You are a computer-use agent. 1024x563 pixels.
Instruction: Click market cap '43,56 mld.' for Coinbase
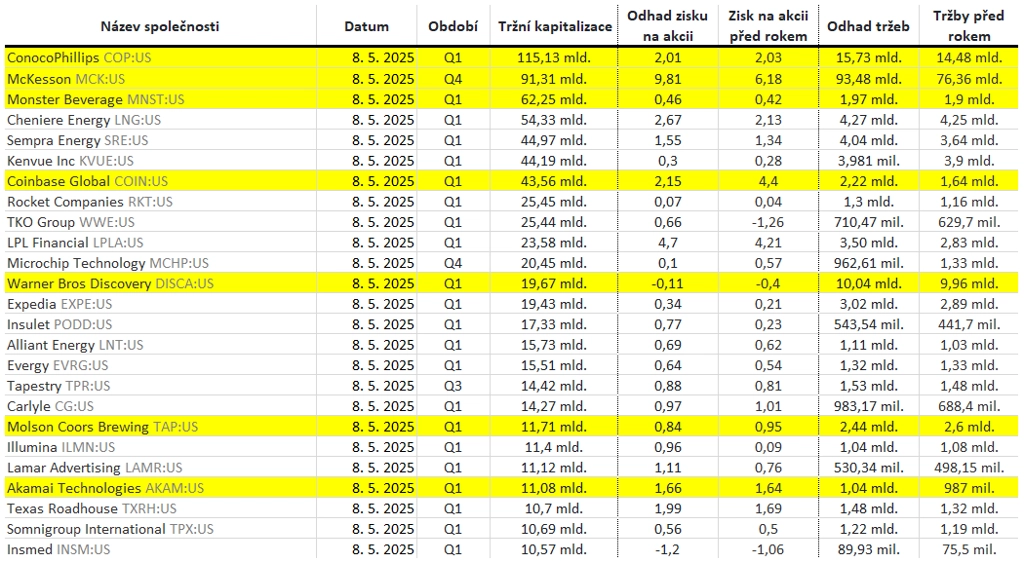pyautogui.click(x=554, y=182)
